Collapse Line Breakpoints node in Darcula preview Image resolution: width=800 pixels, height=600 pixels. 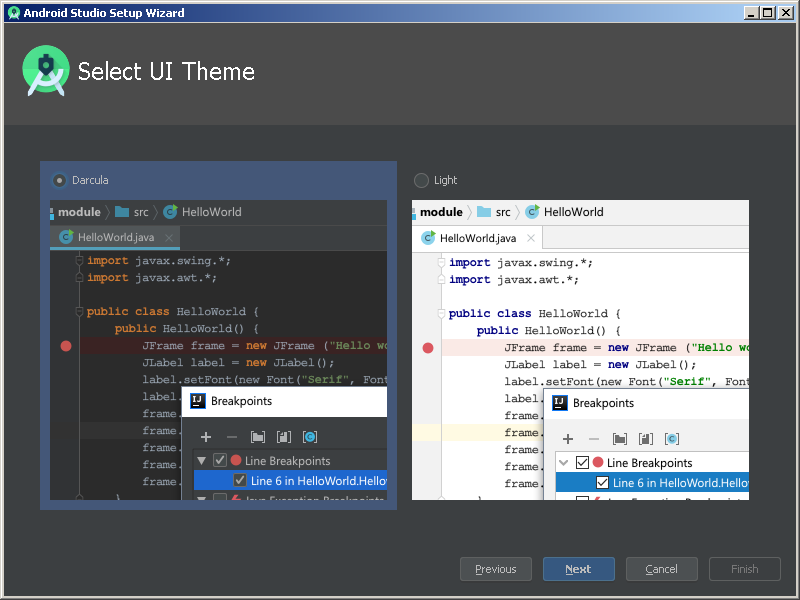click(202, 461)
